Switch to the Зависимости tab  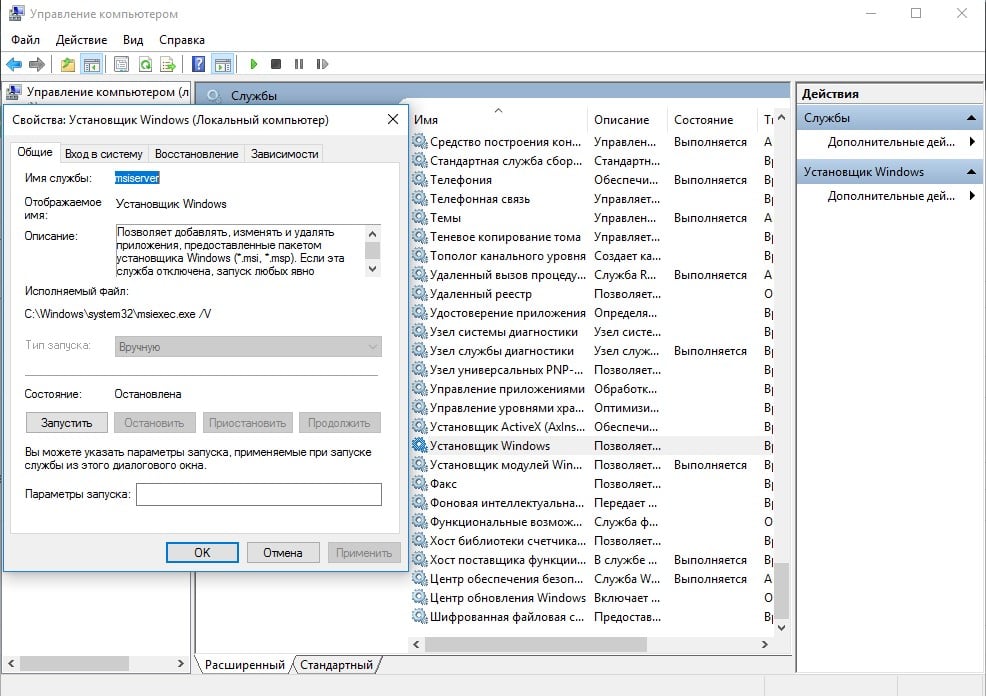284,154
